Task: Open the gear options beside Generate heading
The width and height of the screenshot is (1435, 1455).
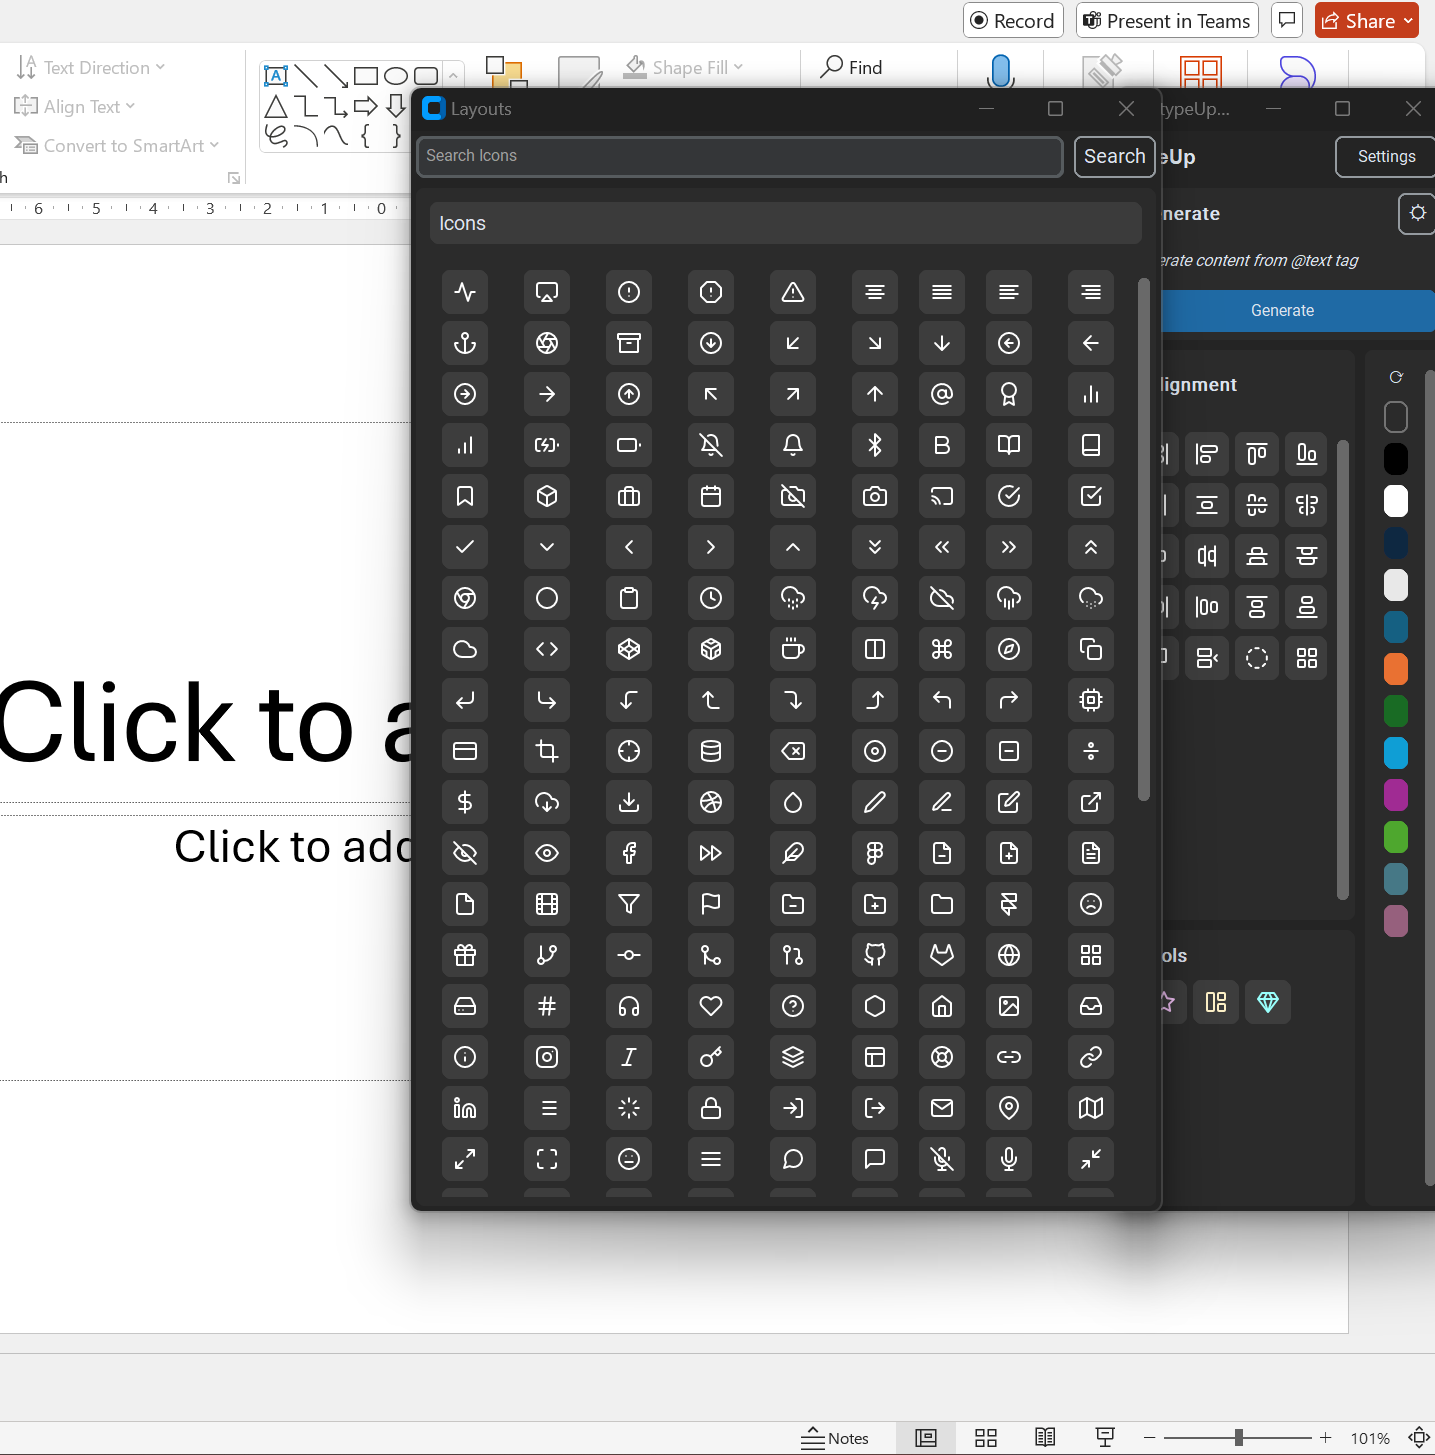Action: [x=1417, y=213]
